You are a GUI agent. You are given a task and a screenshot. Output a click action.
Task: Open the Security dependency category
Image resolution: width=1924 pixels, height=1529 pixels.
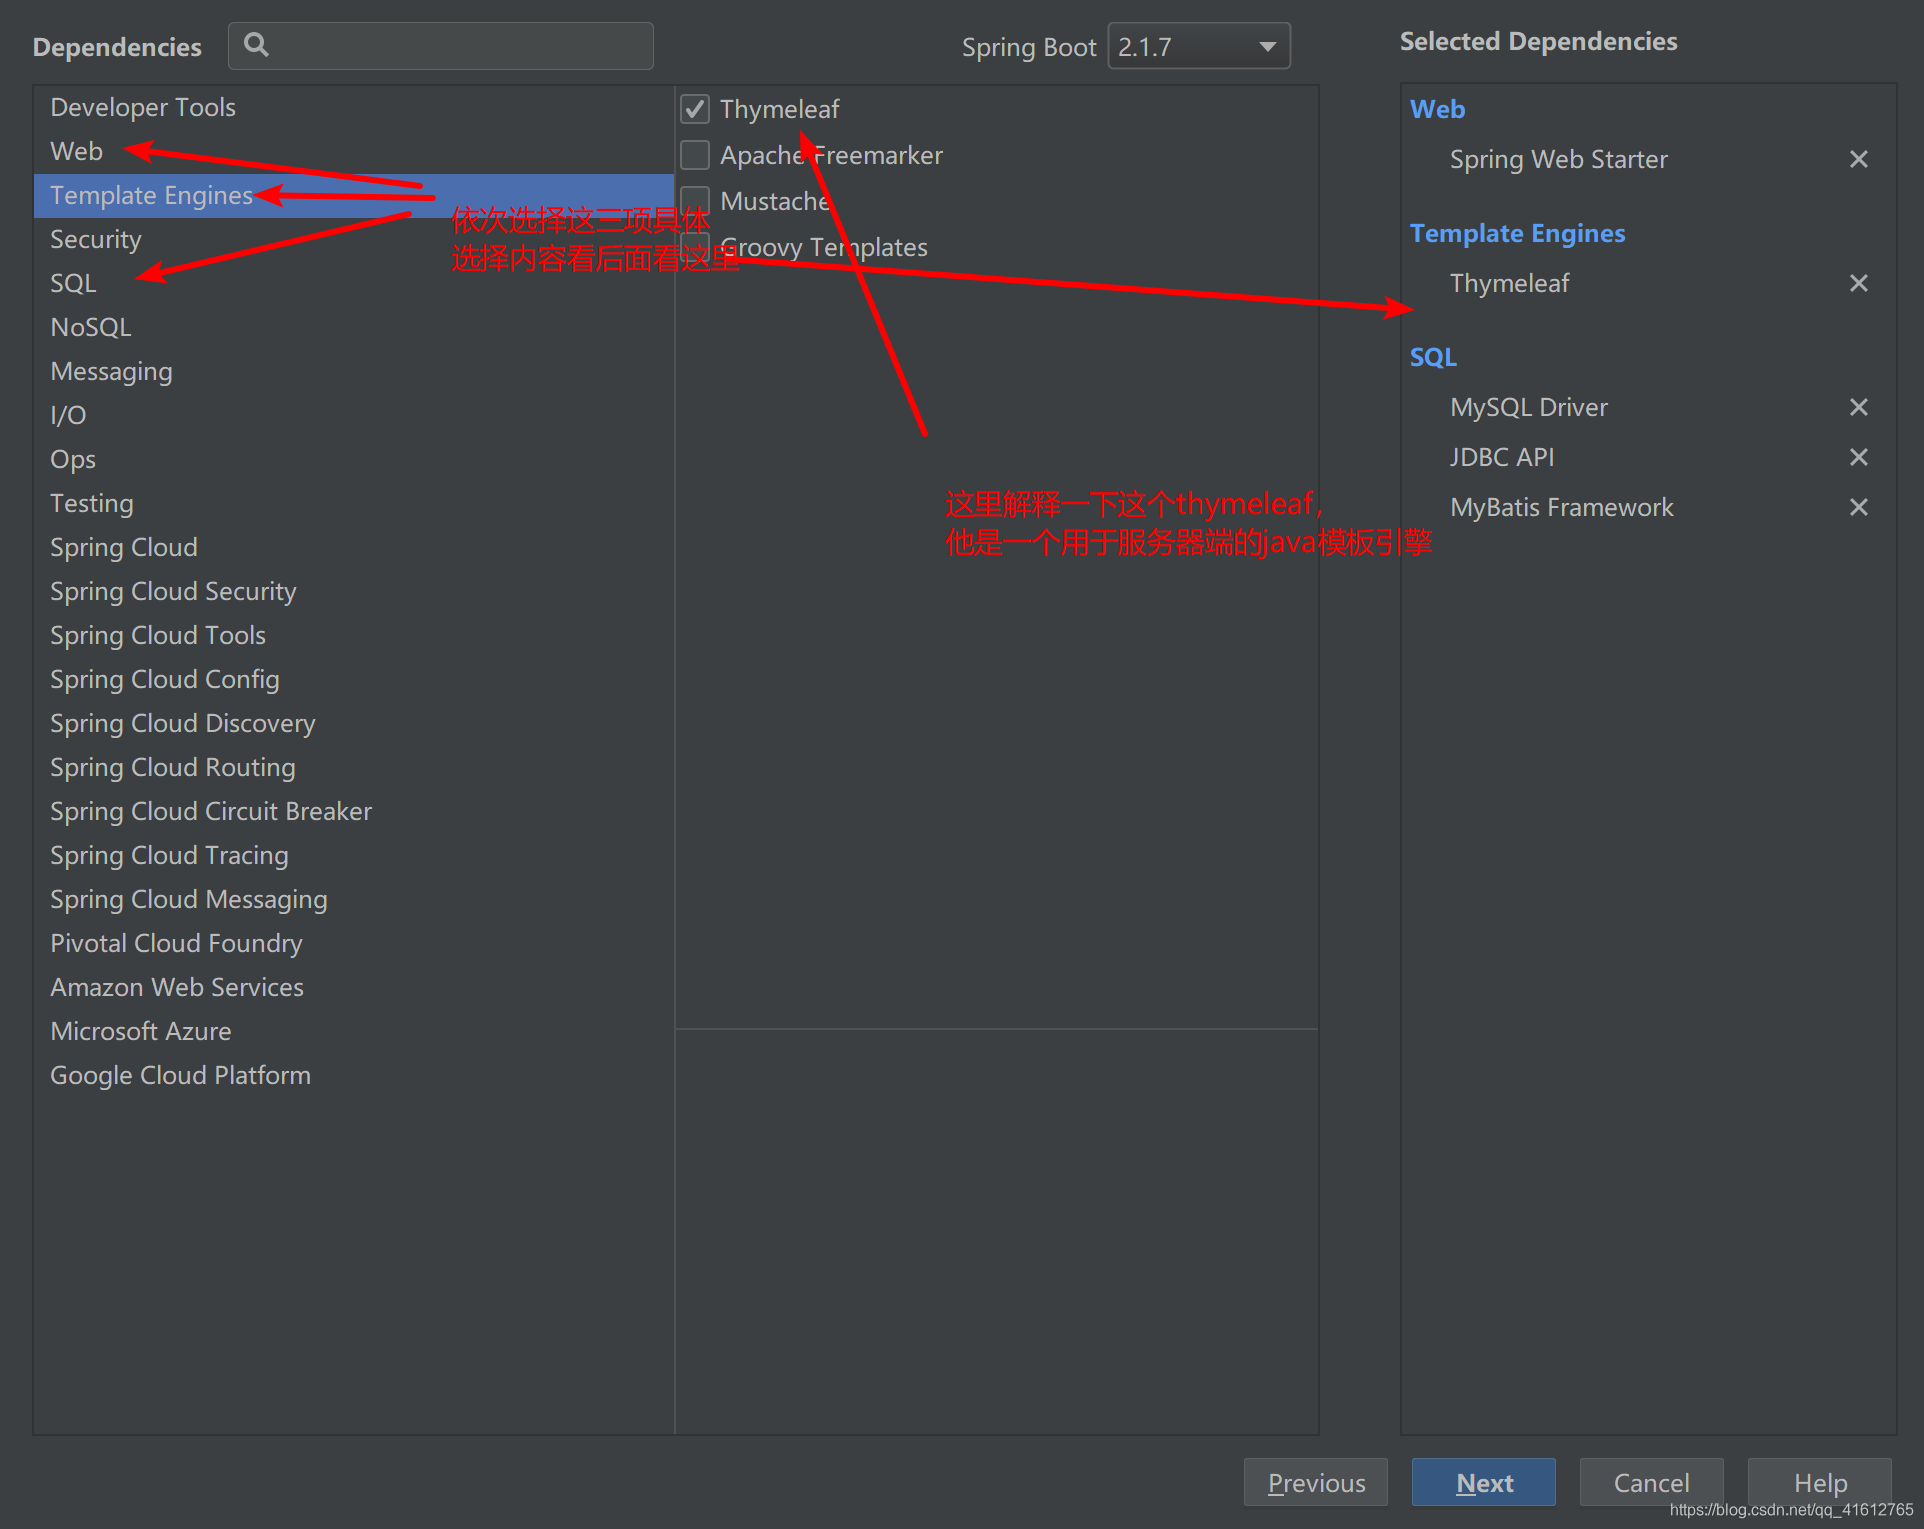coord(95,239)
